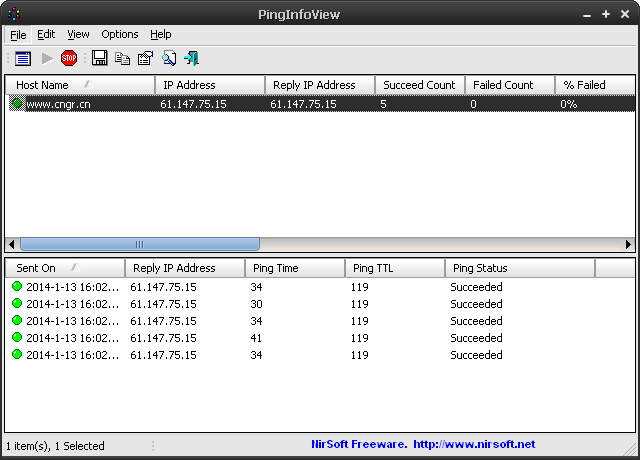Click the Ping Time value 30
The height and width of the screenshot is (460, 640).
coord(256,304)
